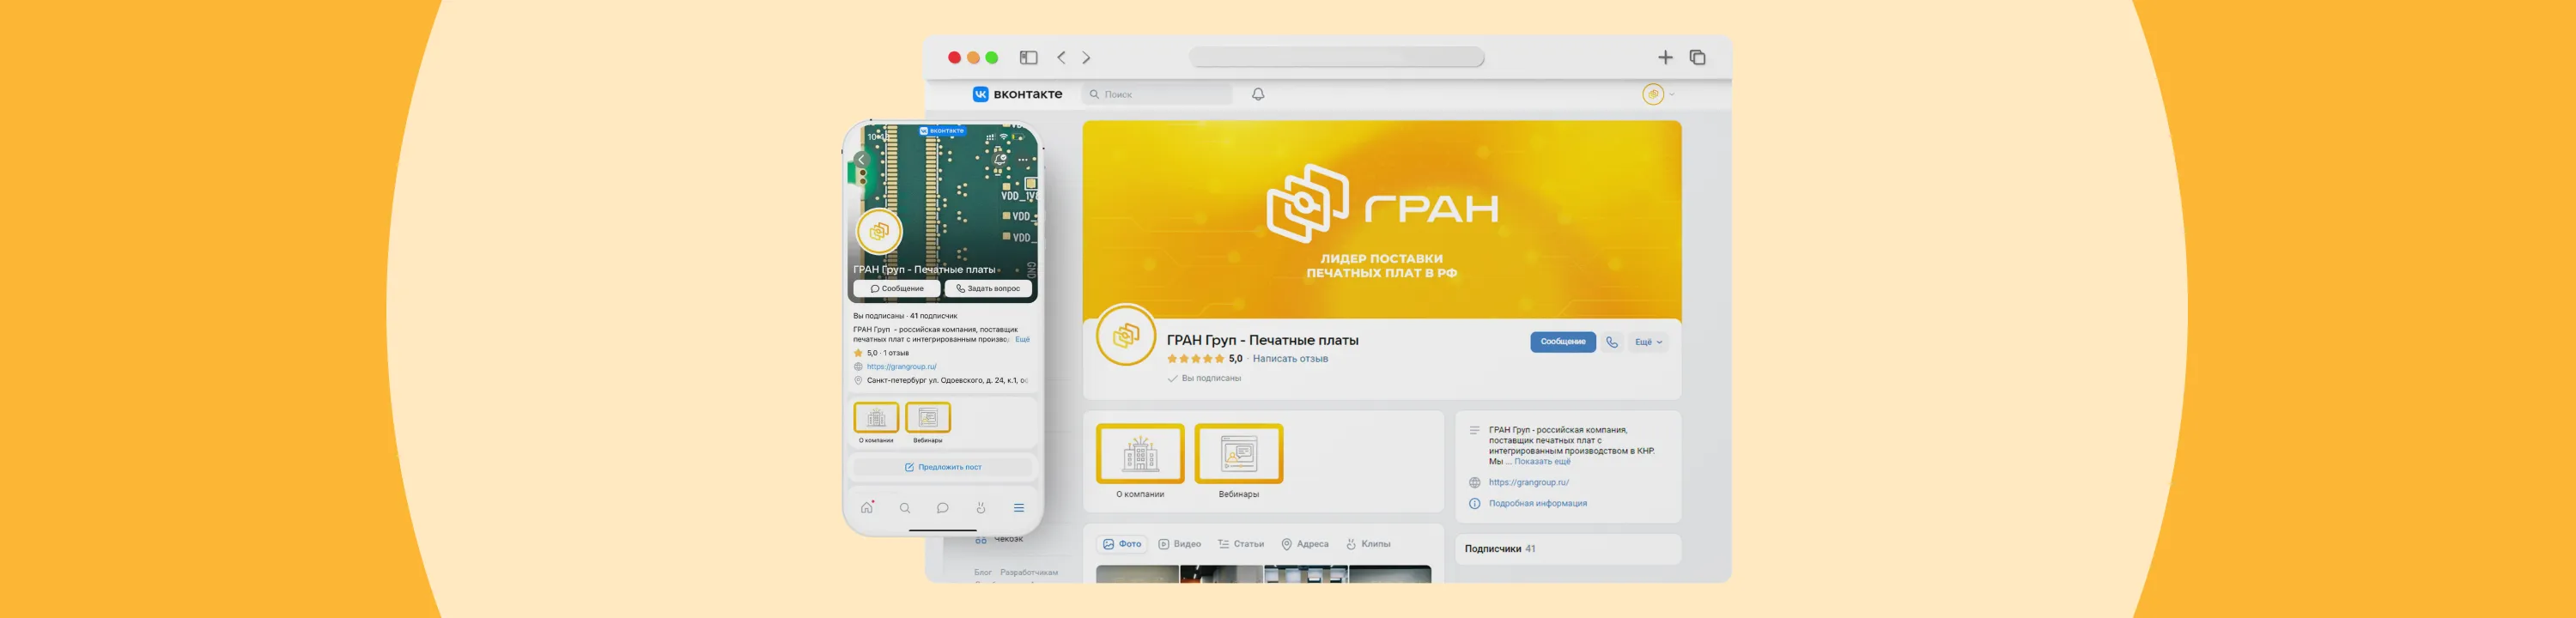Image resolution: width=2576 pixels, height=618 pixels.
Task: Tap the clips hand icon in phone nav
Action: pos(981,508)
